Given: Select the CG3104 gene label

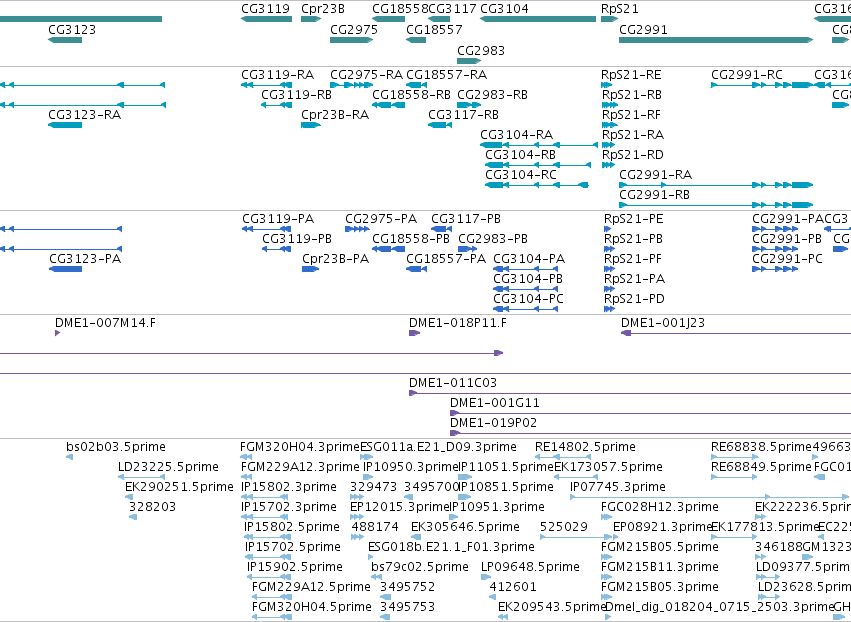Looking at the screenshot, I should pos(504,9).
